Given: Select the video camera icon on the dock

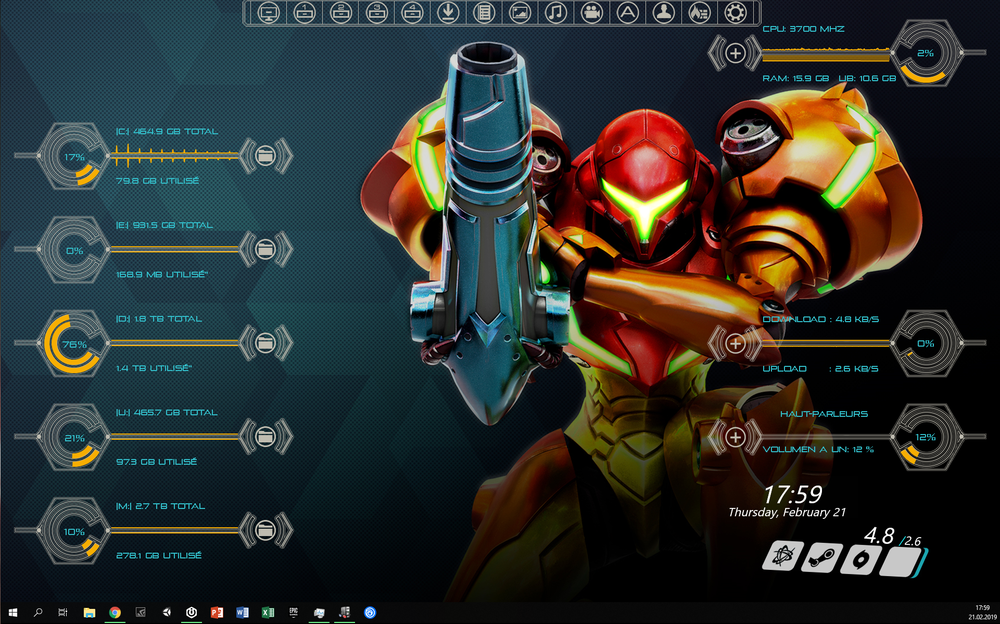Looking at the screenshot, I should [592, 12].
